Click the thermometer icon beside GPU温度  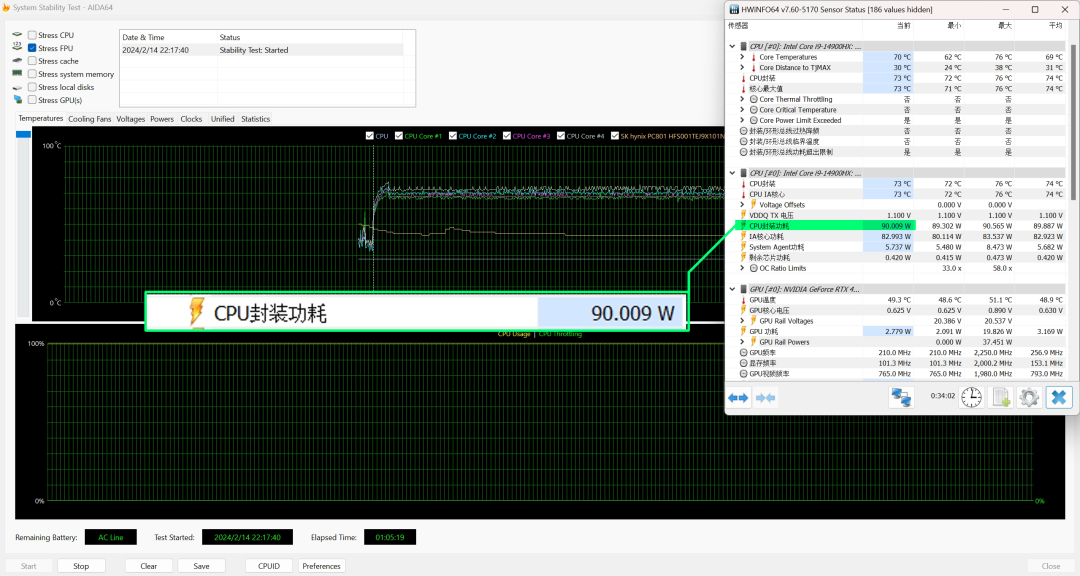(744, 300)
